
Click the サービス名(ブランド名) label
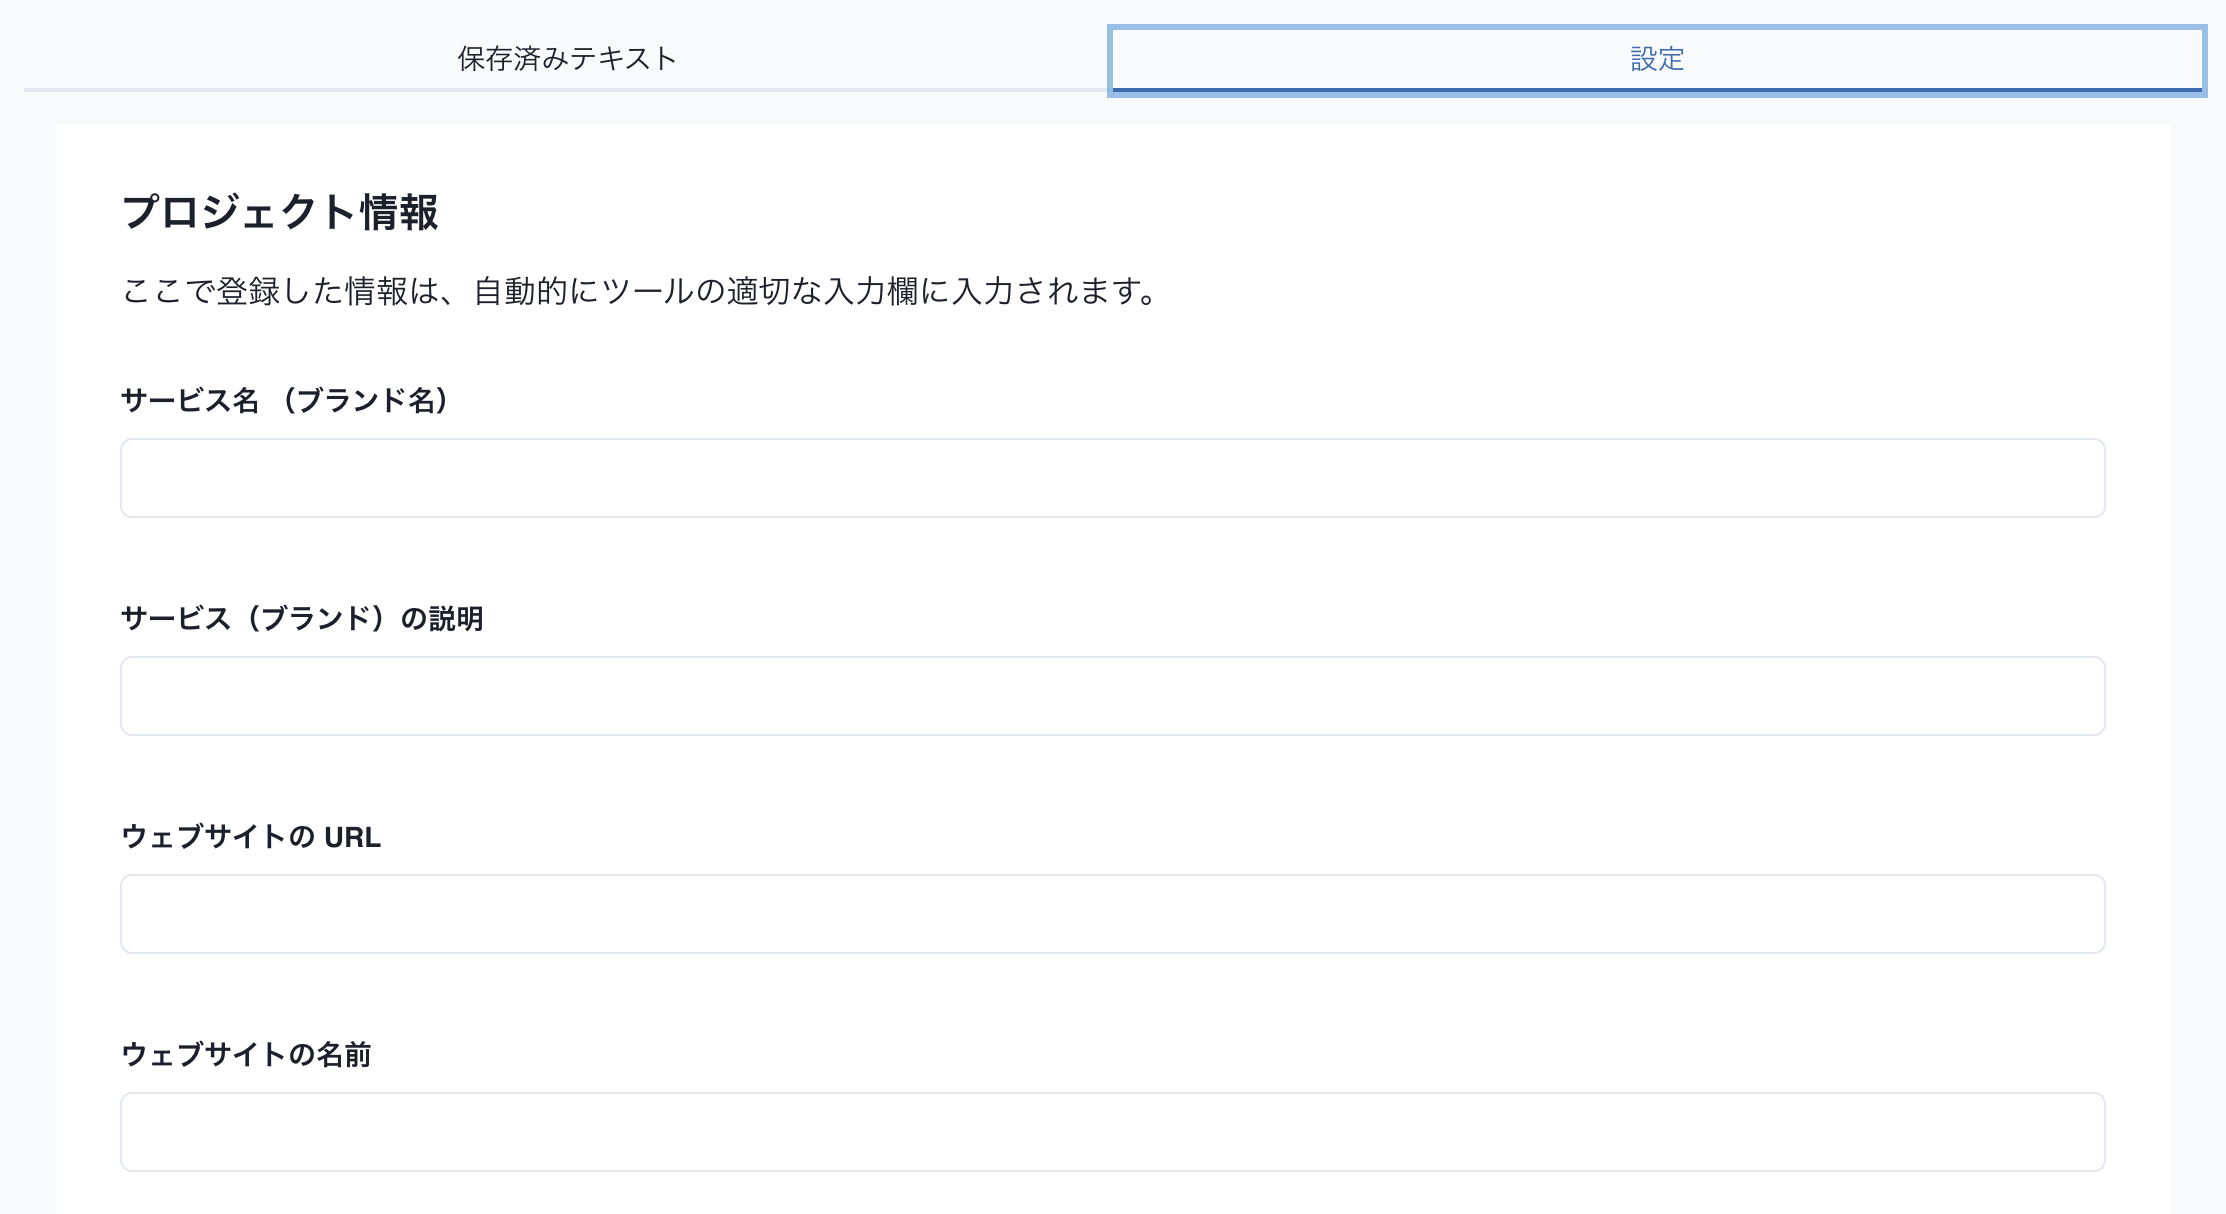[x=287, y=401]
